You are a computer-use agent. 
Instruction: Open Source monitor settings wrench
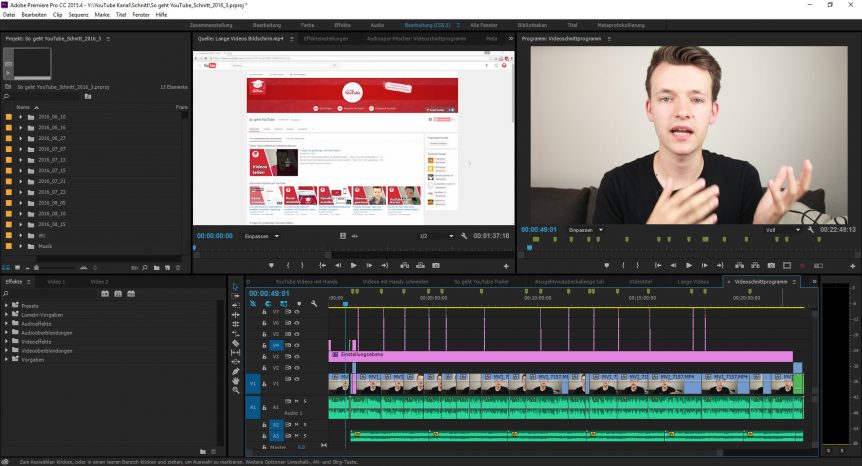coord(464,236)
